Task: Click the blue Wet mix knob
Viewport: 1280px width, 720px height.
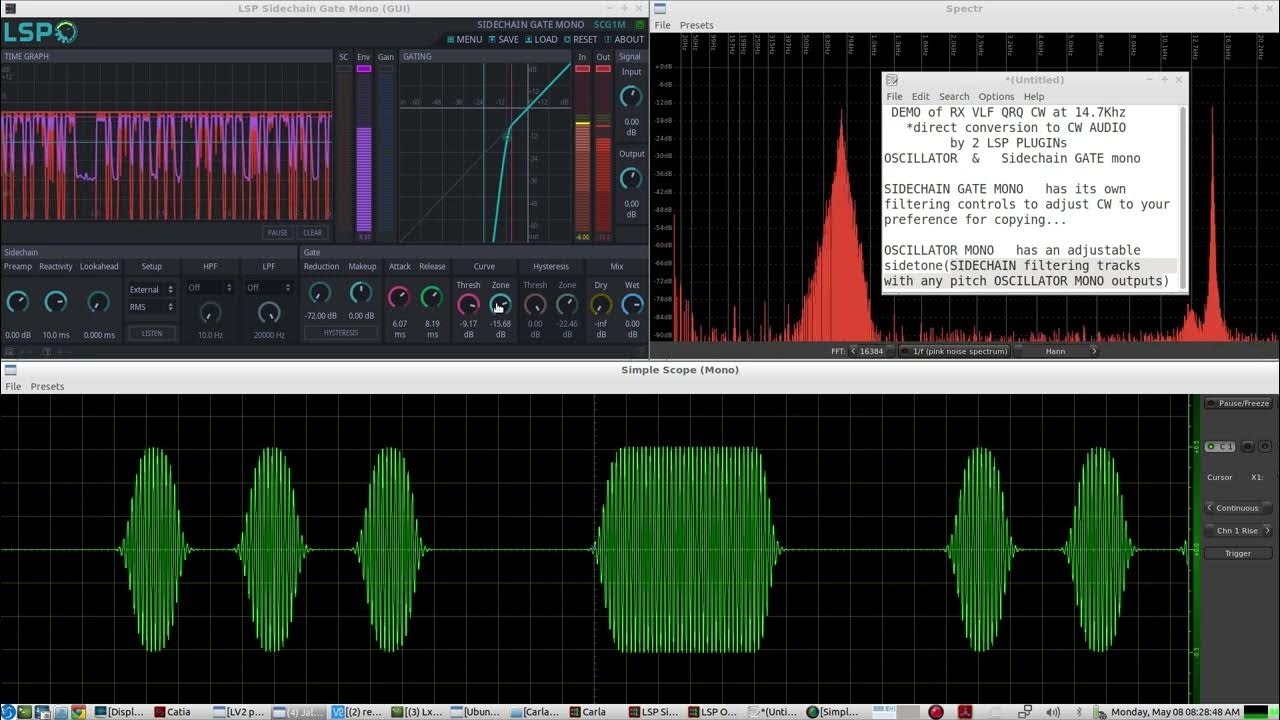Action: point(632,304)
